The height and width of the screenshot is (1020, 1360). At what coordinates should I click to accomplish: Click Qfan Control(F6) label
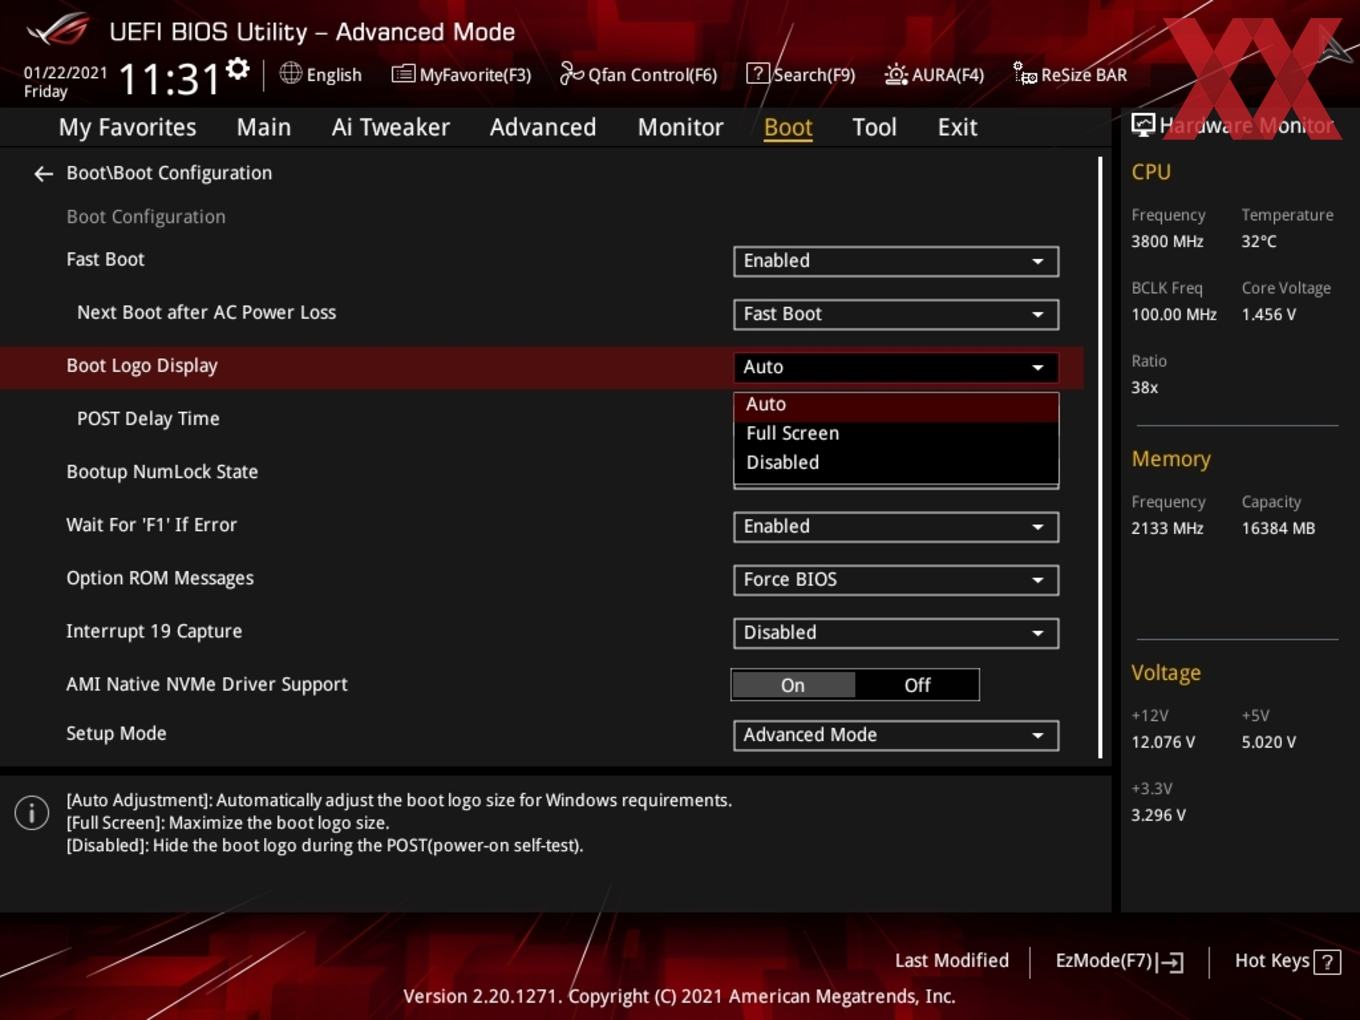[x=653, y=75]
